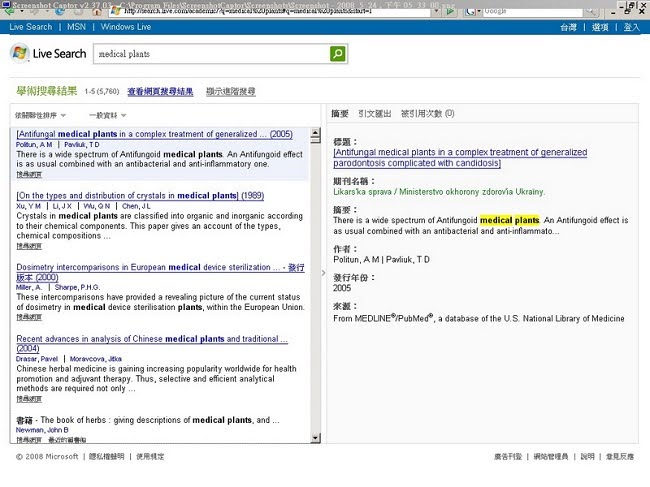This screenshot has width=650, height=487.
Task: Click author Xu, Y M
Action: click(29, 206)
